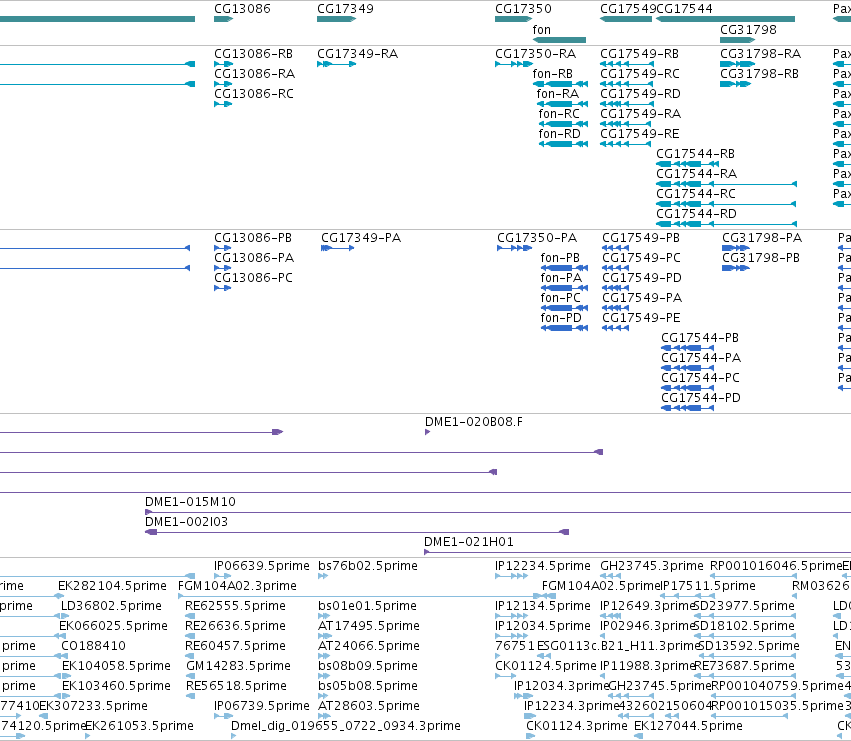This screenshot has height=741, width=851.
Task: Click the CG17350 gene label
Action: [x=523, y=9]
